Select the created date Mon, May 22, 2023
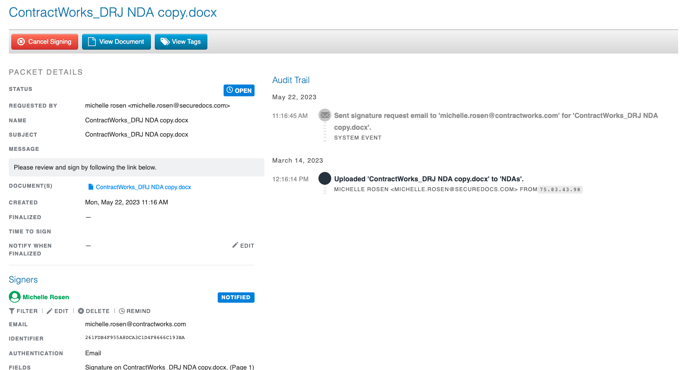 [126, 202]
